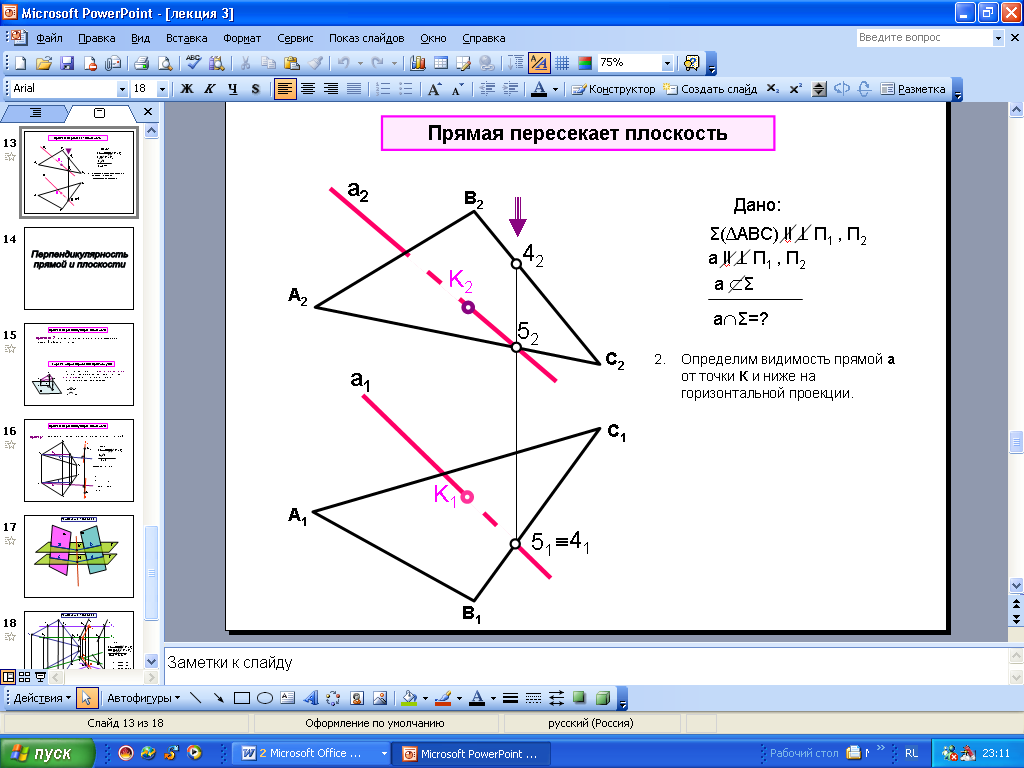
Task: Apply bulleted list formatting
Action: pyautogui.click(x=406, y=89)
